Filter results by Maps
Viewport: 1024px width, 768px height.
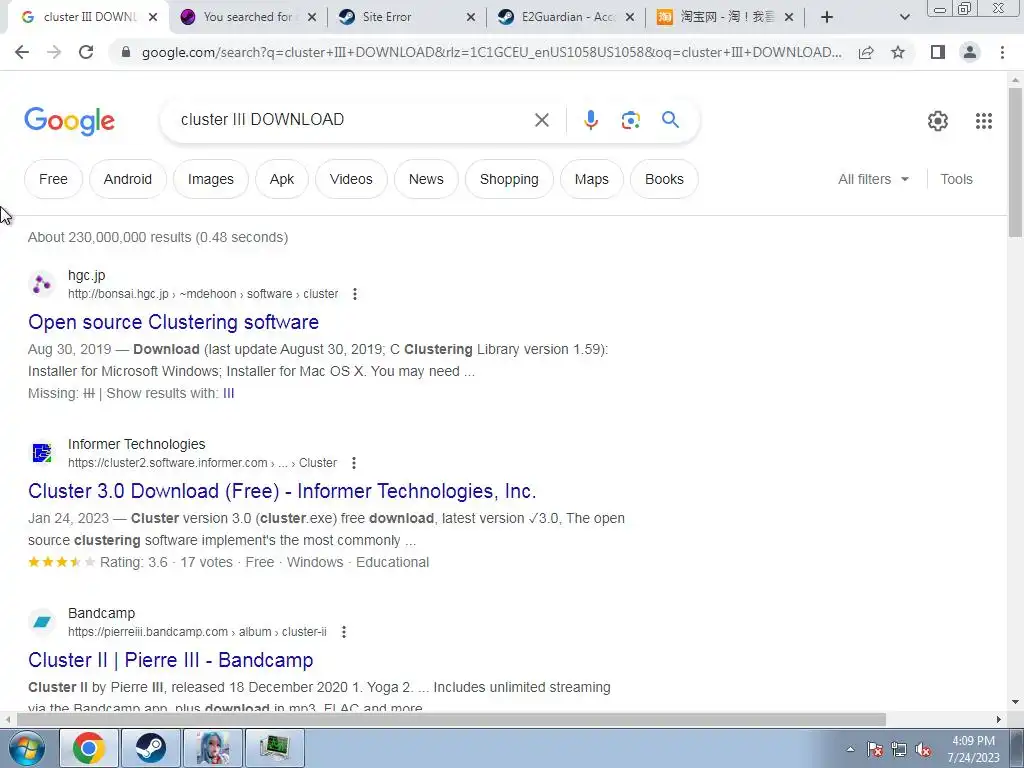[x=592, y=179]
